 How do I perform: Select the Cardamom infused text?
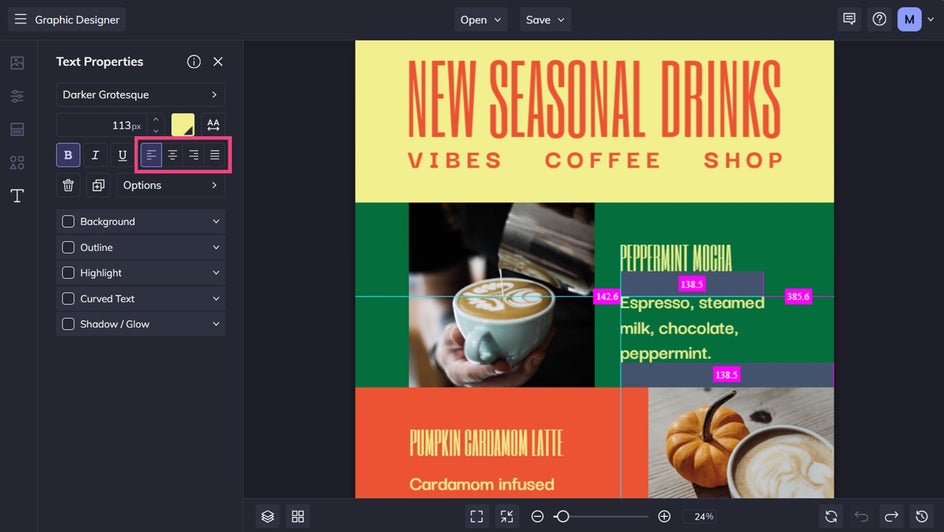pyautogui.click(x=482, y=484)
